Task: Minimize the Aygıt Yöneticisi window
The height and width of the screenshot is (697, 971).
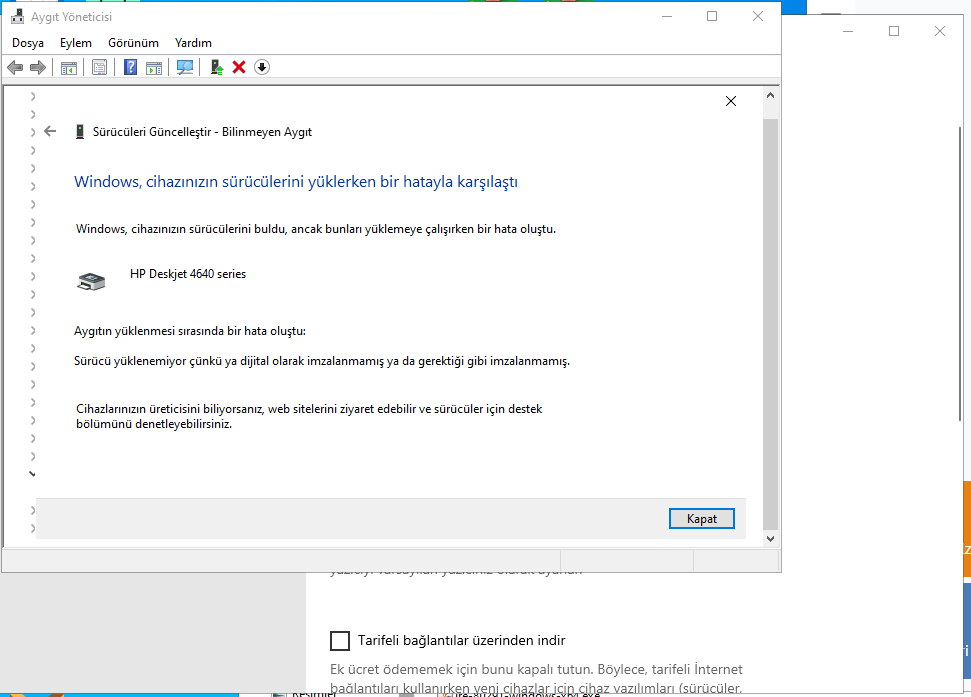Action: tap(667, 17)
